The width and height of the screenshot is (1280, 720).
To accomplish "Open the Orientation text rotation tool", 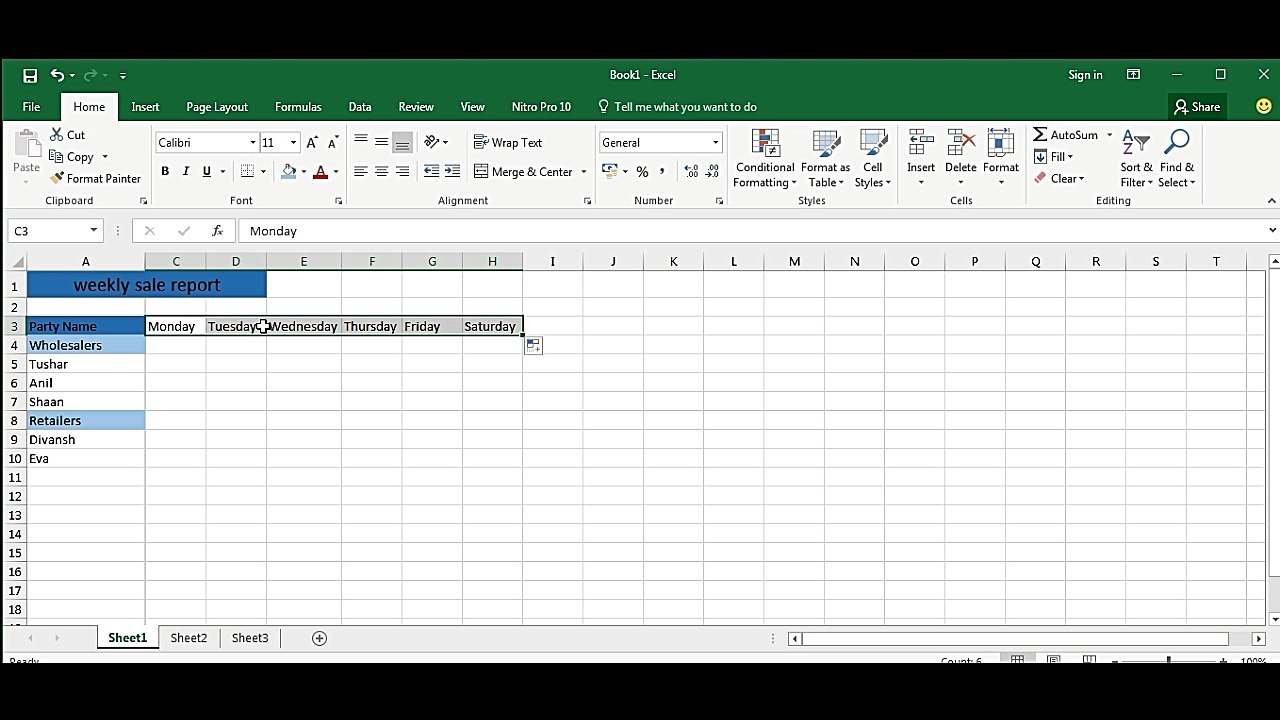I will [x=432, y=142].
